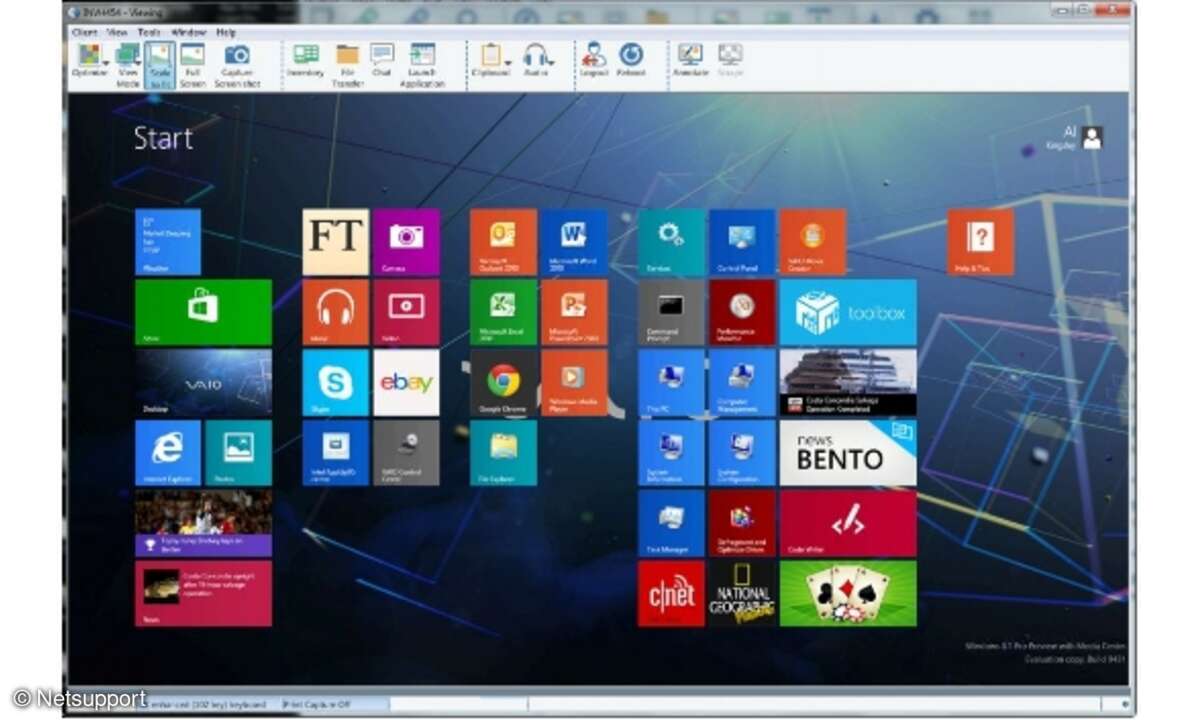1200x720 pixels.
Task: Open the eBay tile
Action: [406, 383]
